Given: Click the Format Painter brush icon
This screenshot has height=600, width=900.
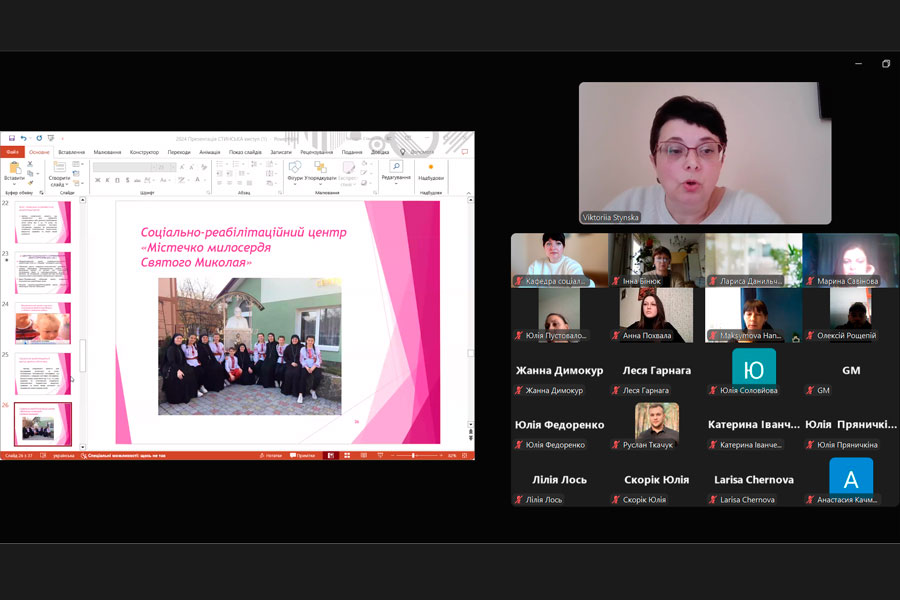Looking at the screenshot, I should click(x=30, y=183).
